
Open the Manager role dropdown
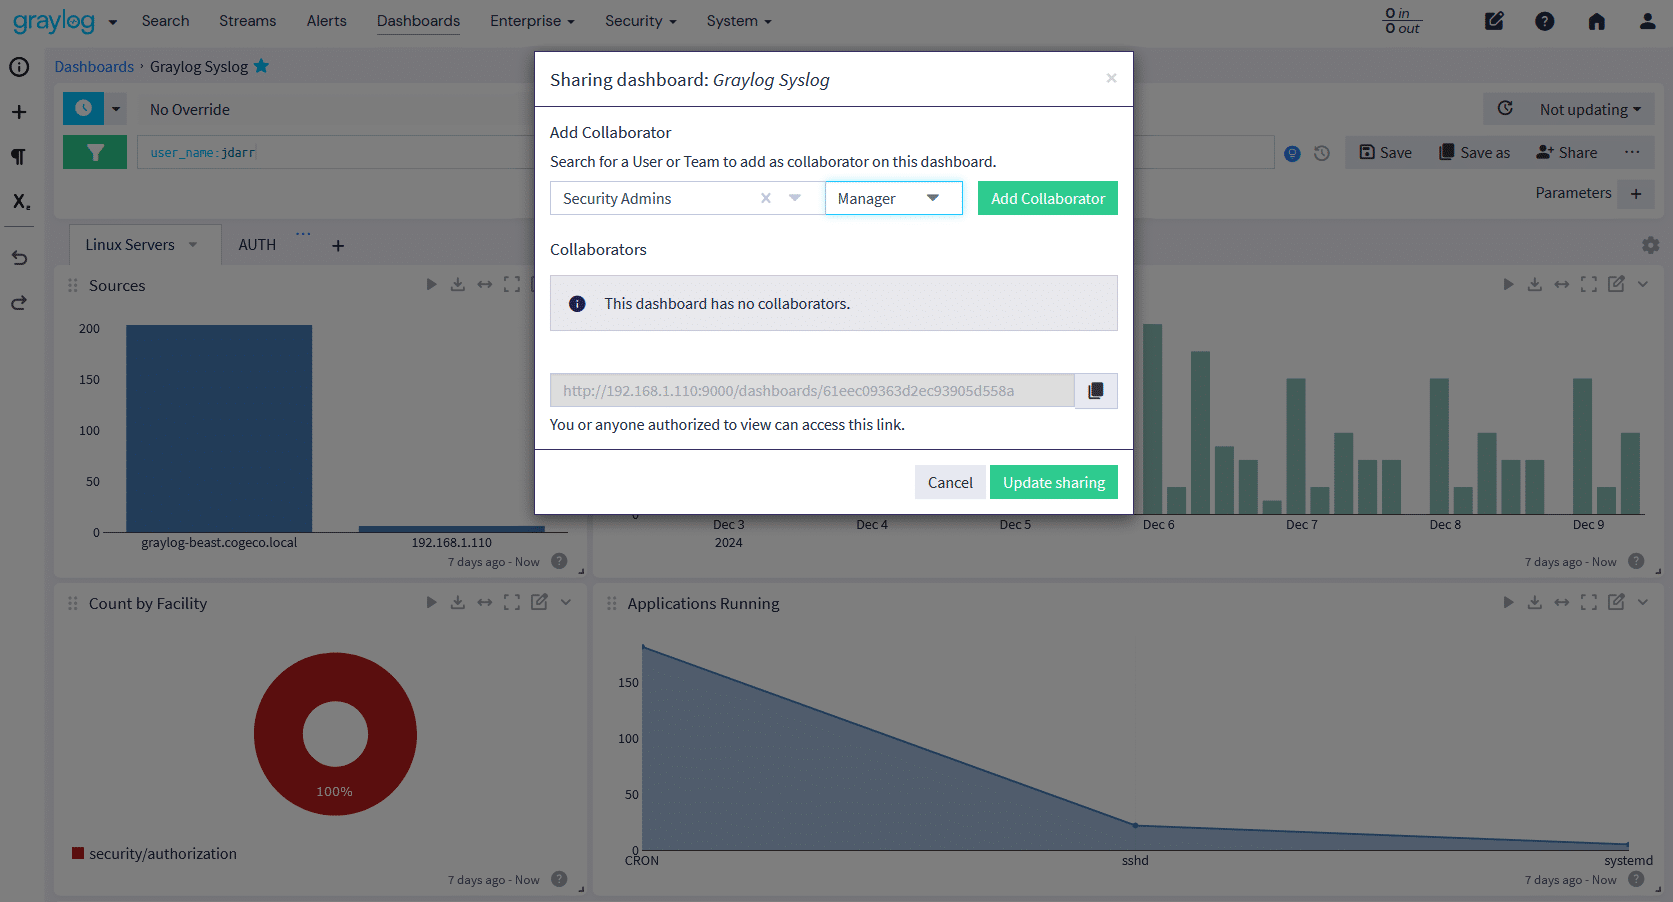pos(892,198)
